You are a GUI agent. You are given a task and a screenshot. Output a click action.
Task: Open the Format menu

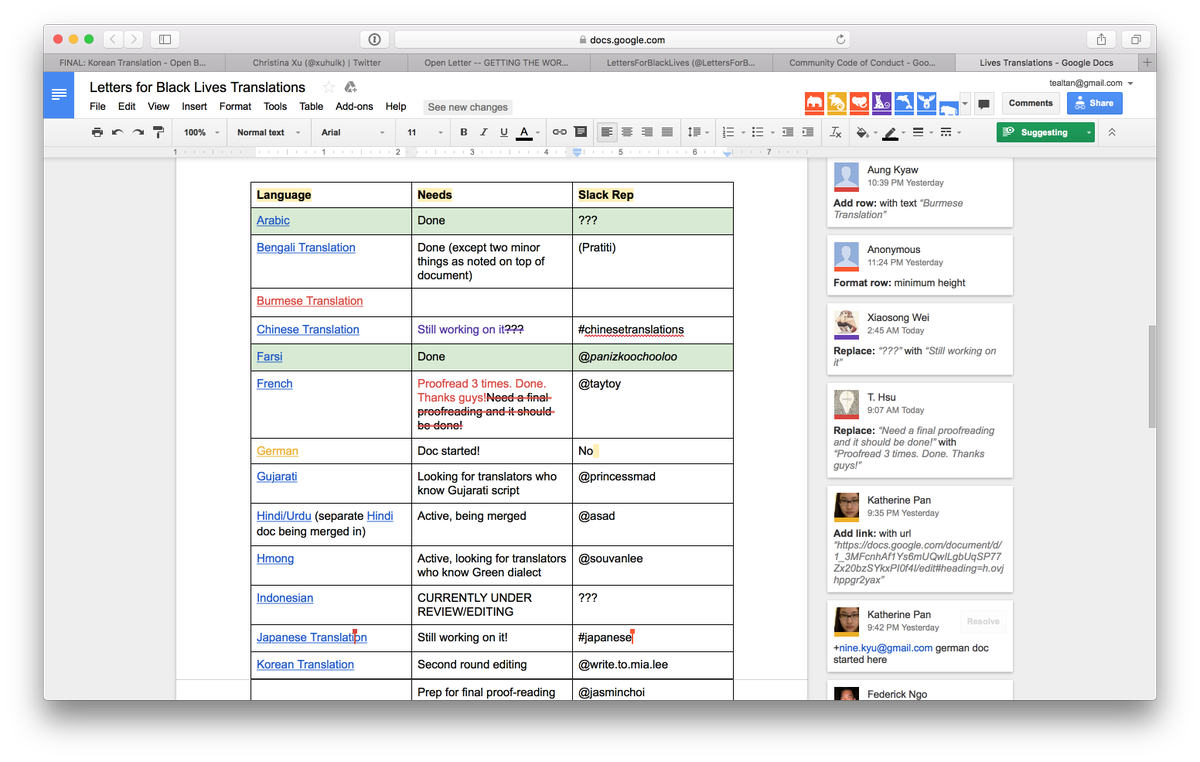tap(235, 106)
